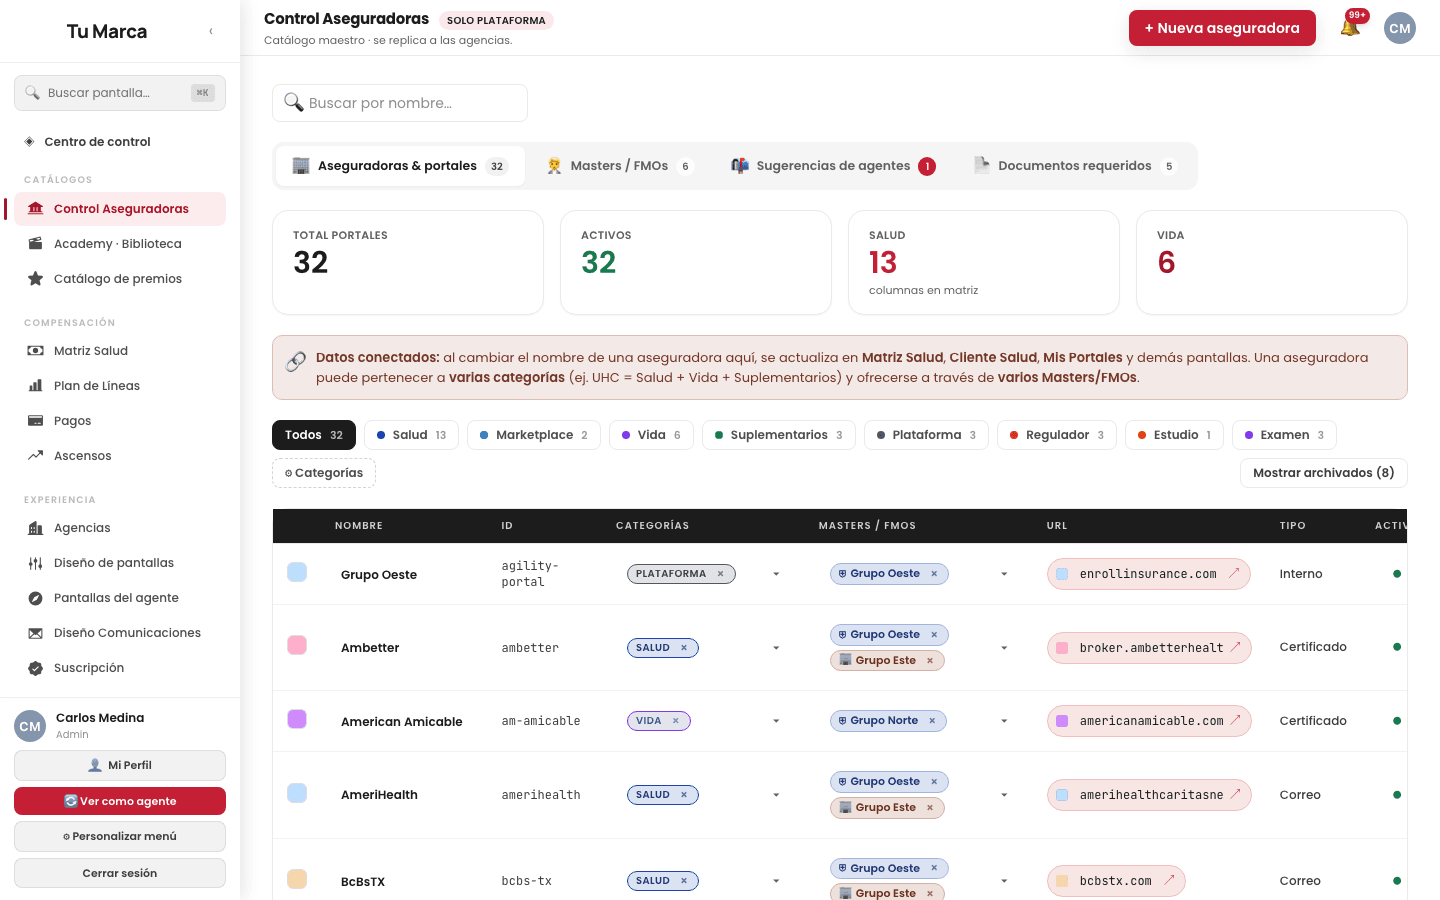Expand masters dropdown for American Amicable row
This screenshot has height=900, width=1440.
point(1004,721)
